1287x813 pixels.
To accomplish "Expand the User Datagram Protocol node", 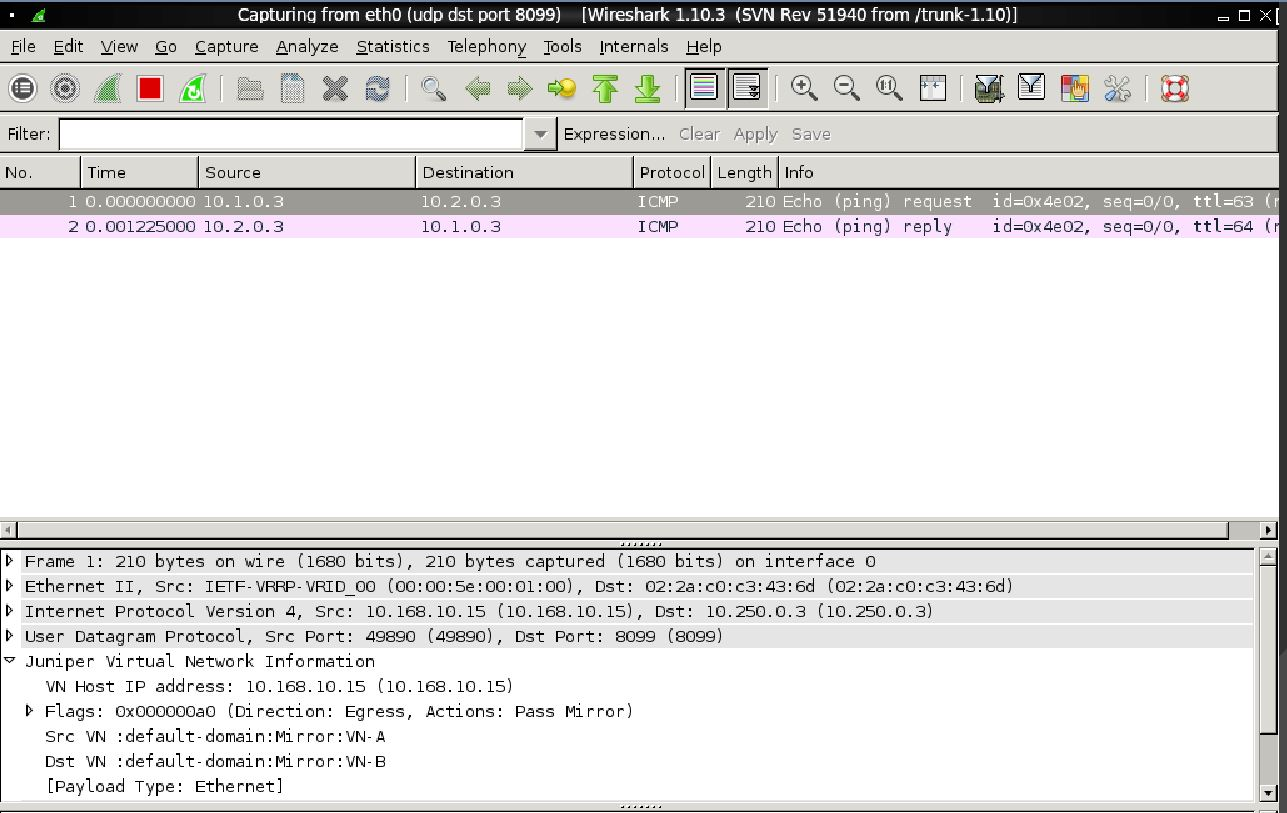I will (10, 636).
